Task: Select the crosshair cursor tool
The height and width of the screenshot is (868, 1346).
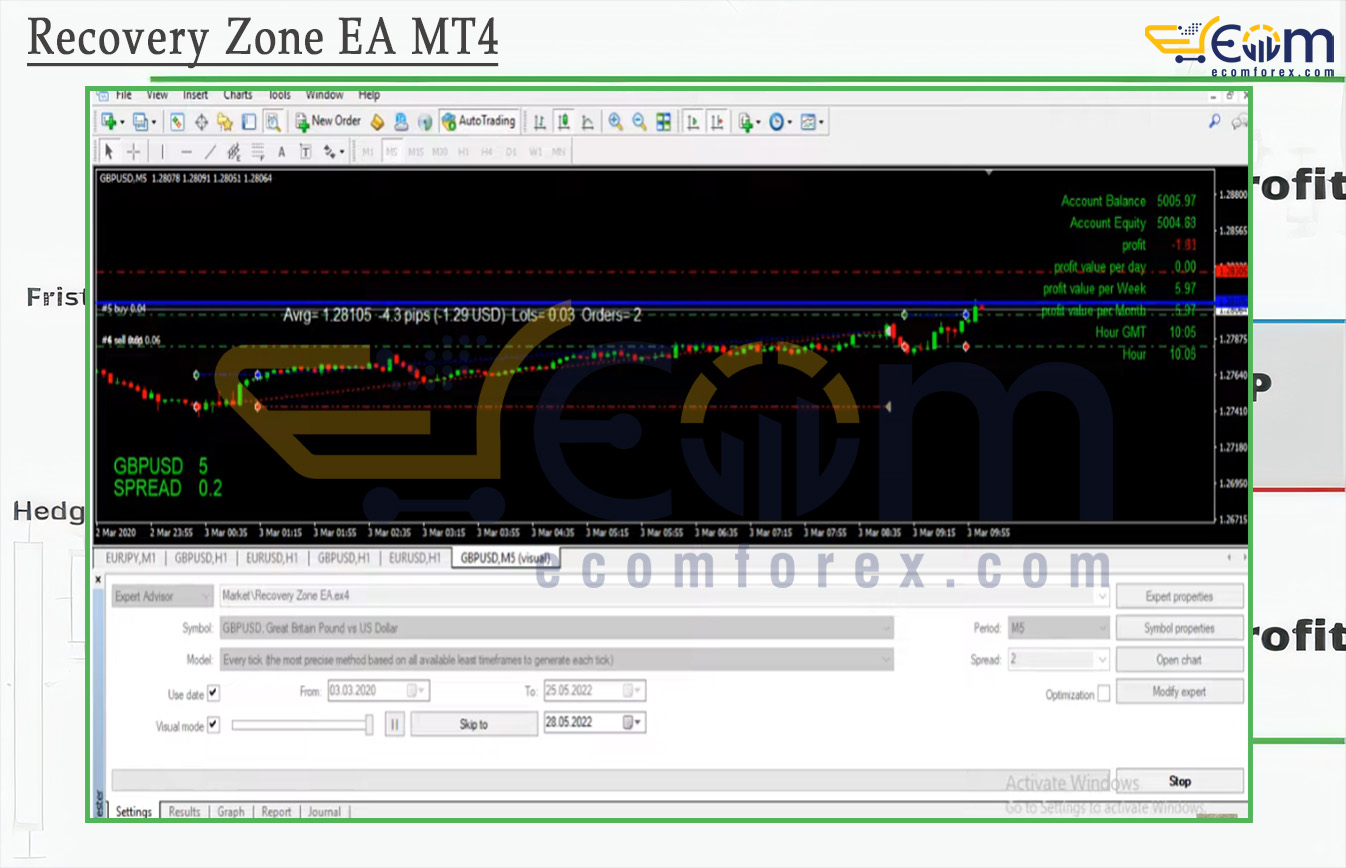Action: click(133, 152)
